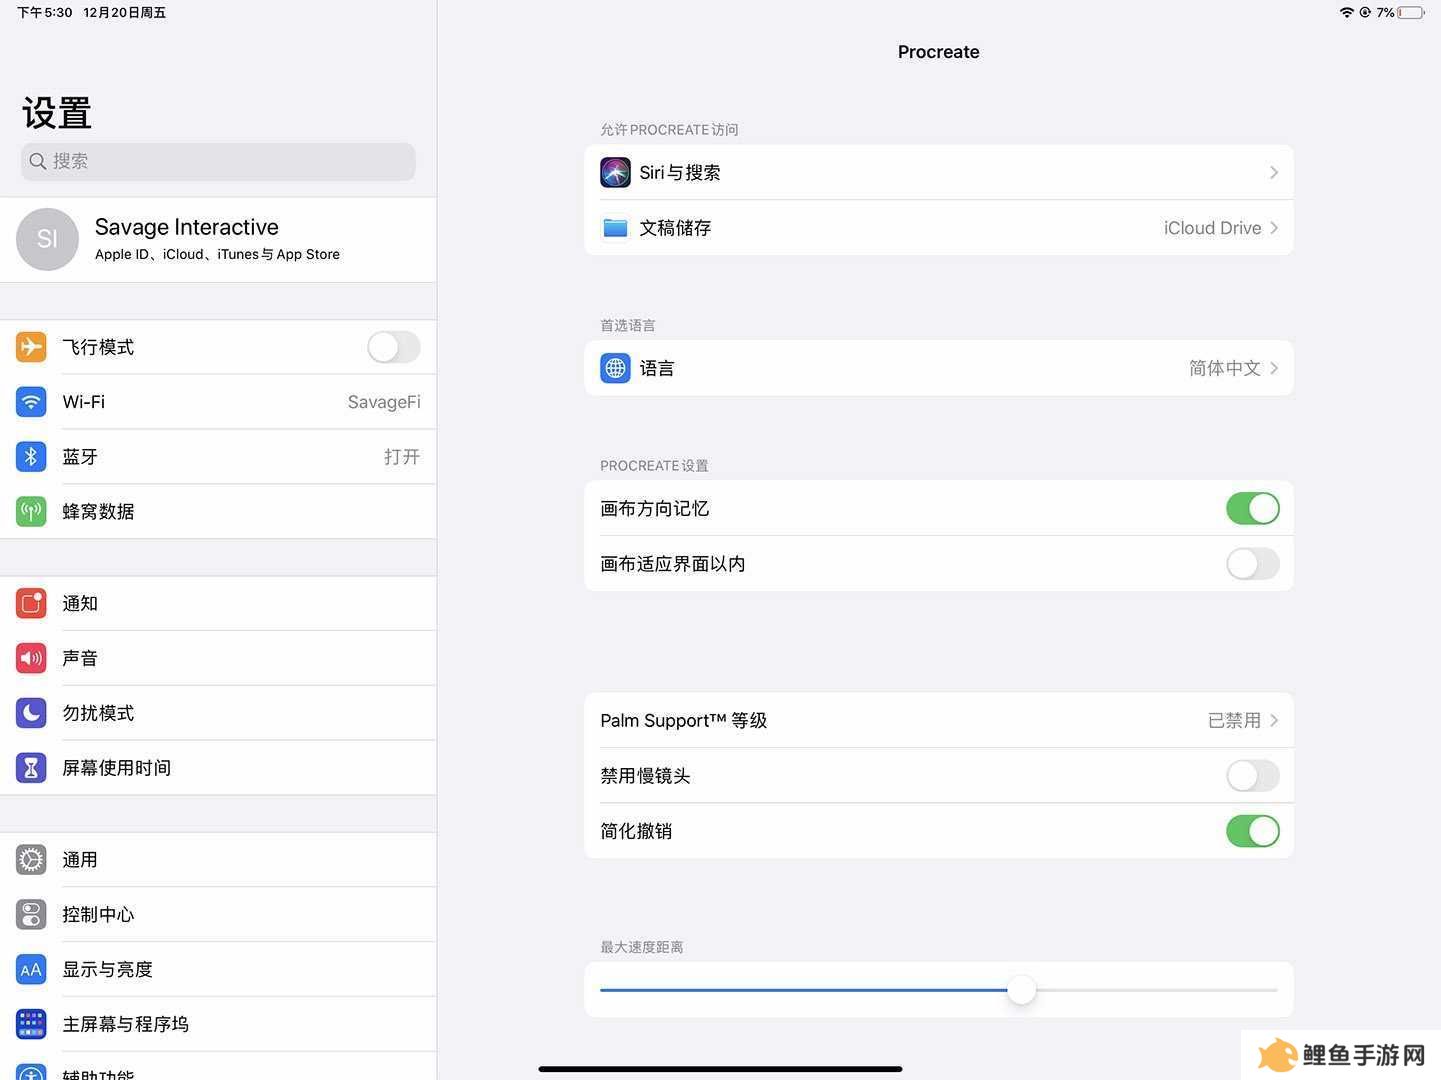Tap the gray unfilled slider track
The image size is (1441, 1080).
point(1157,990)
